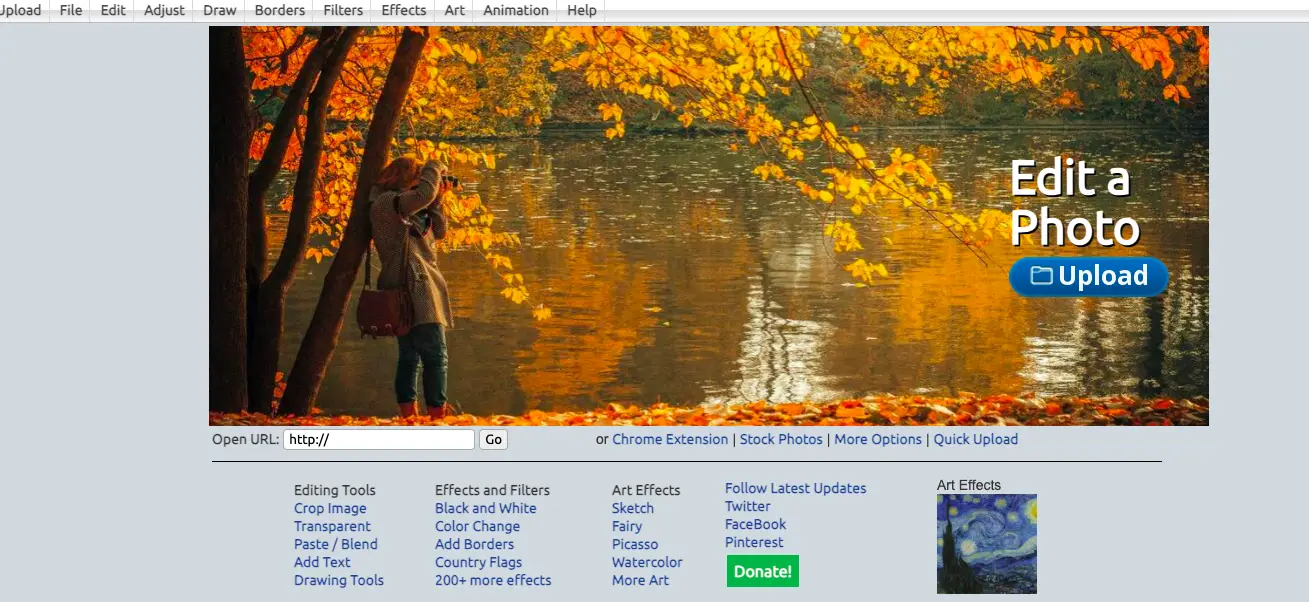Open the Filters menu
This screenshot has width=1309, height=602.
343,11
